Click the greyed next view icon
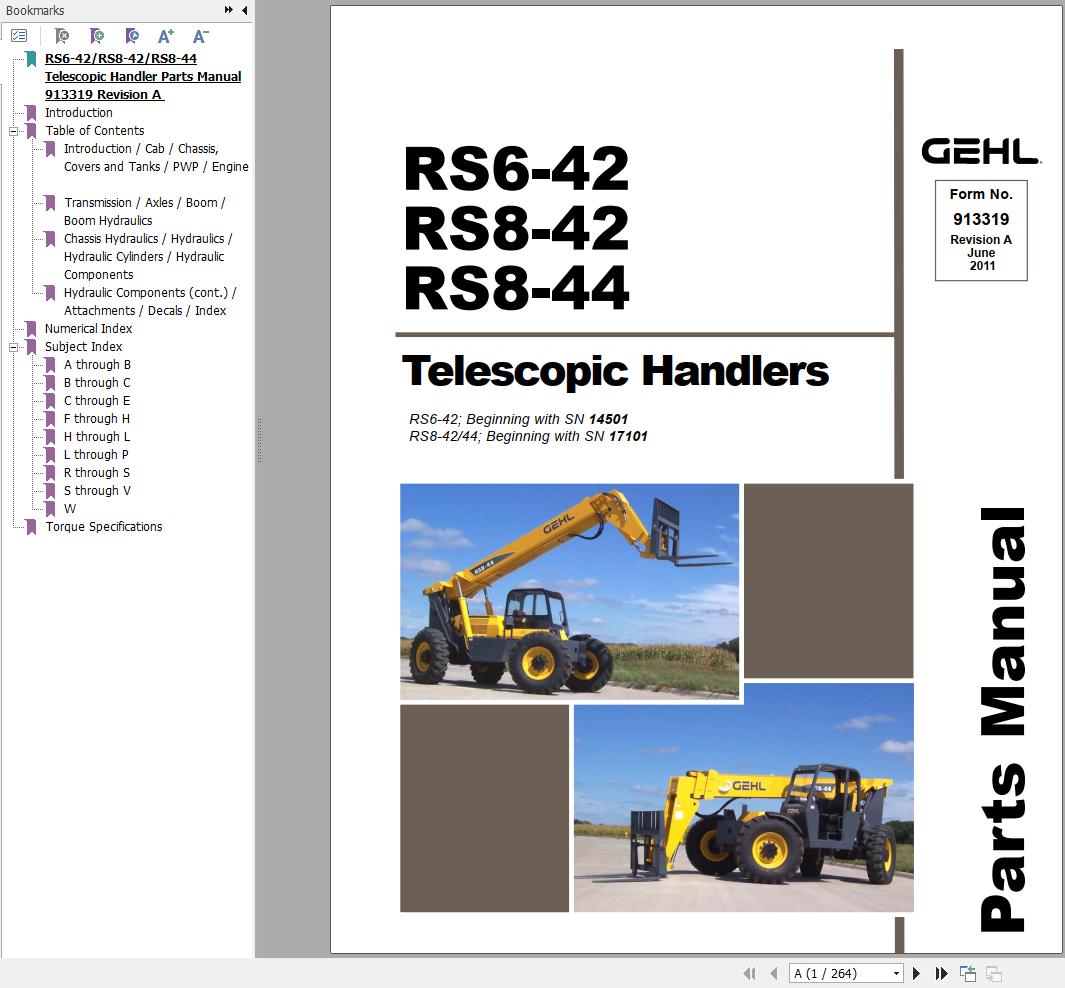 point(994,973)
